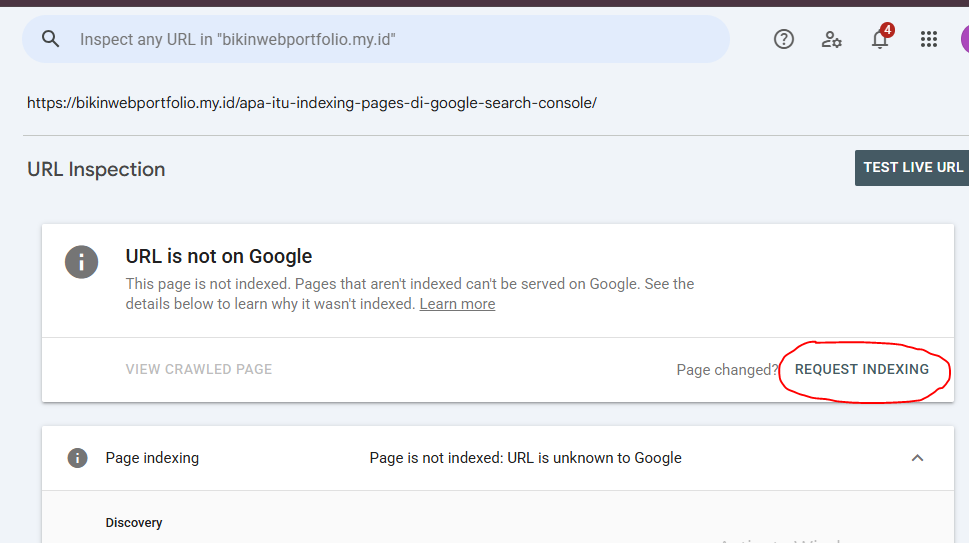This screenshot has height=543, width=969.
Task: Click the 'URL Inspection' heading
Action: coord(96,169)
